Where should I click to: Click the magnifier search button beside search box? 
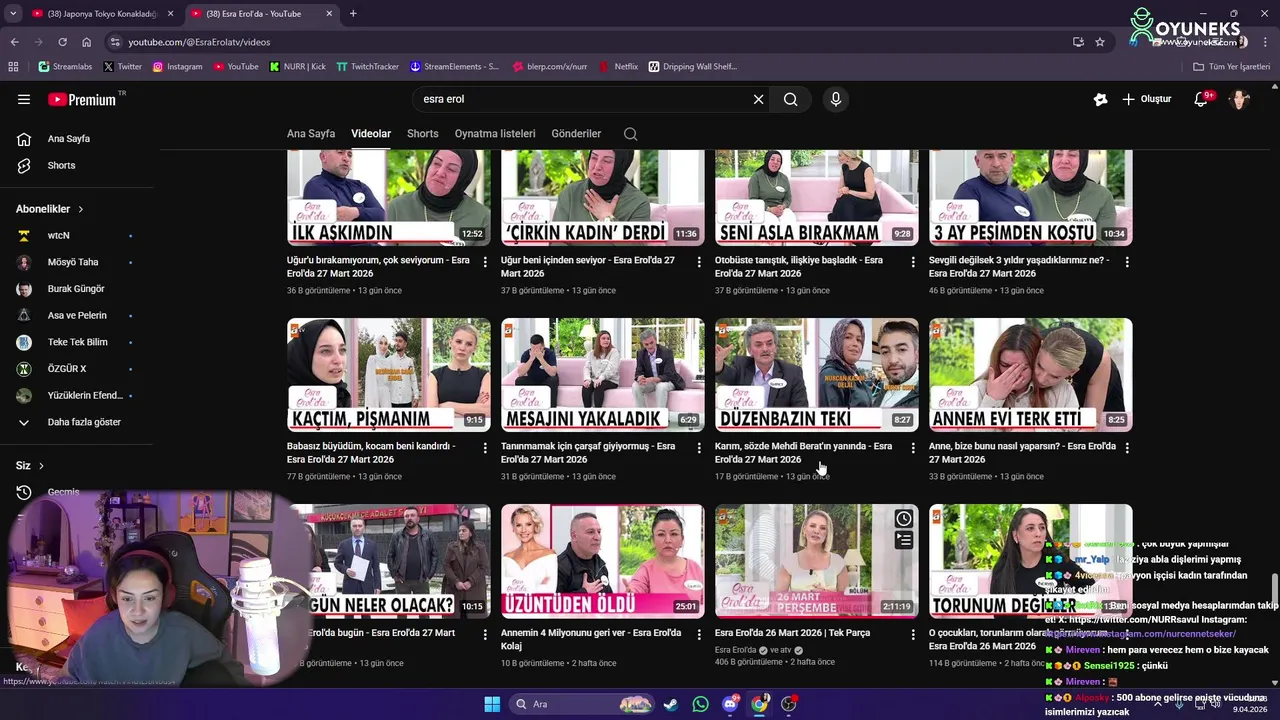tap(790, 99)
